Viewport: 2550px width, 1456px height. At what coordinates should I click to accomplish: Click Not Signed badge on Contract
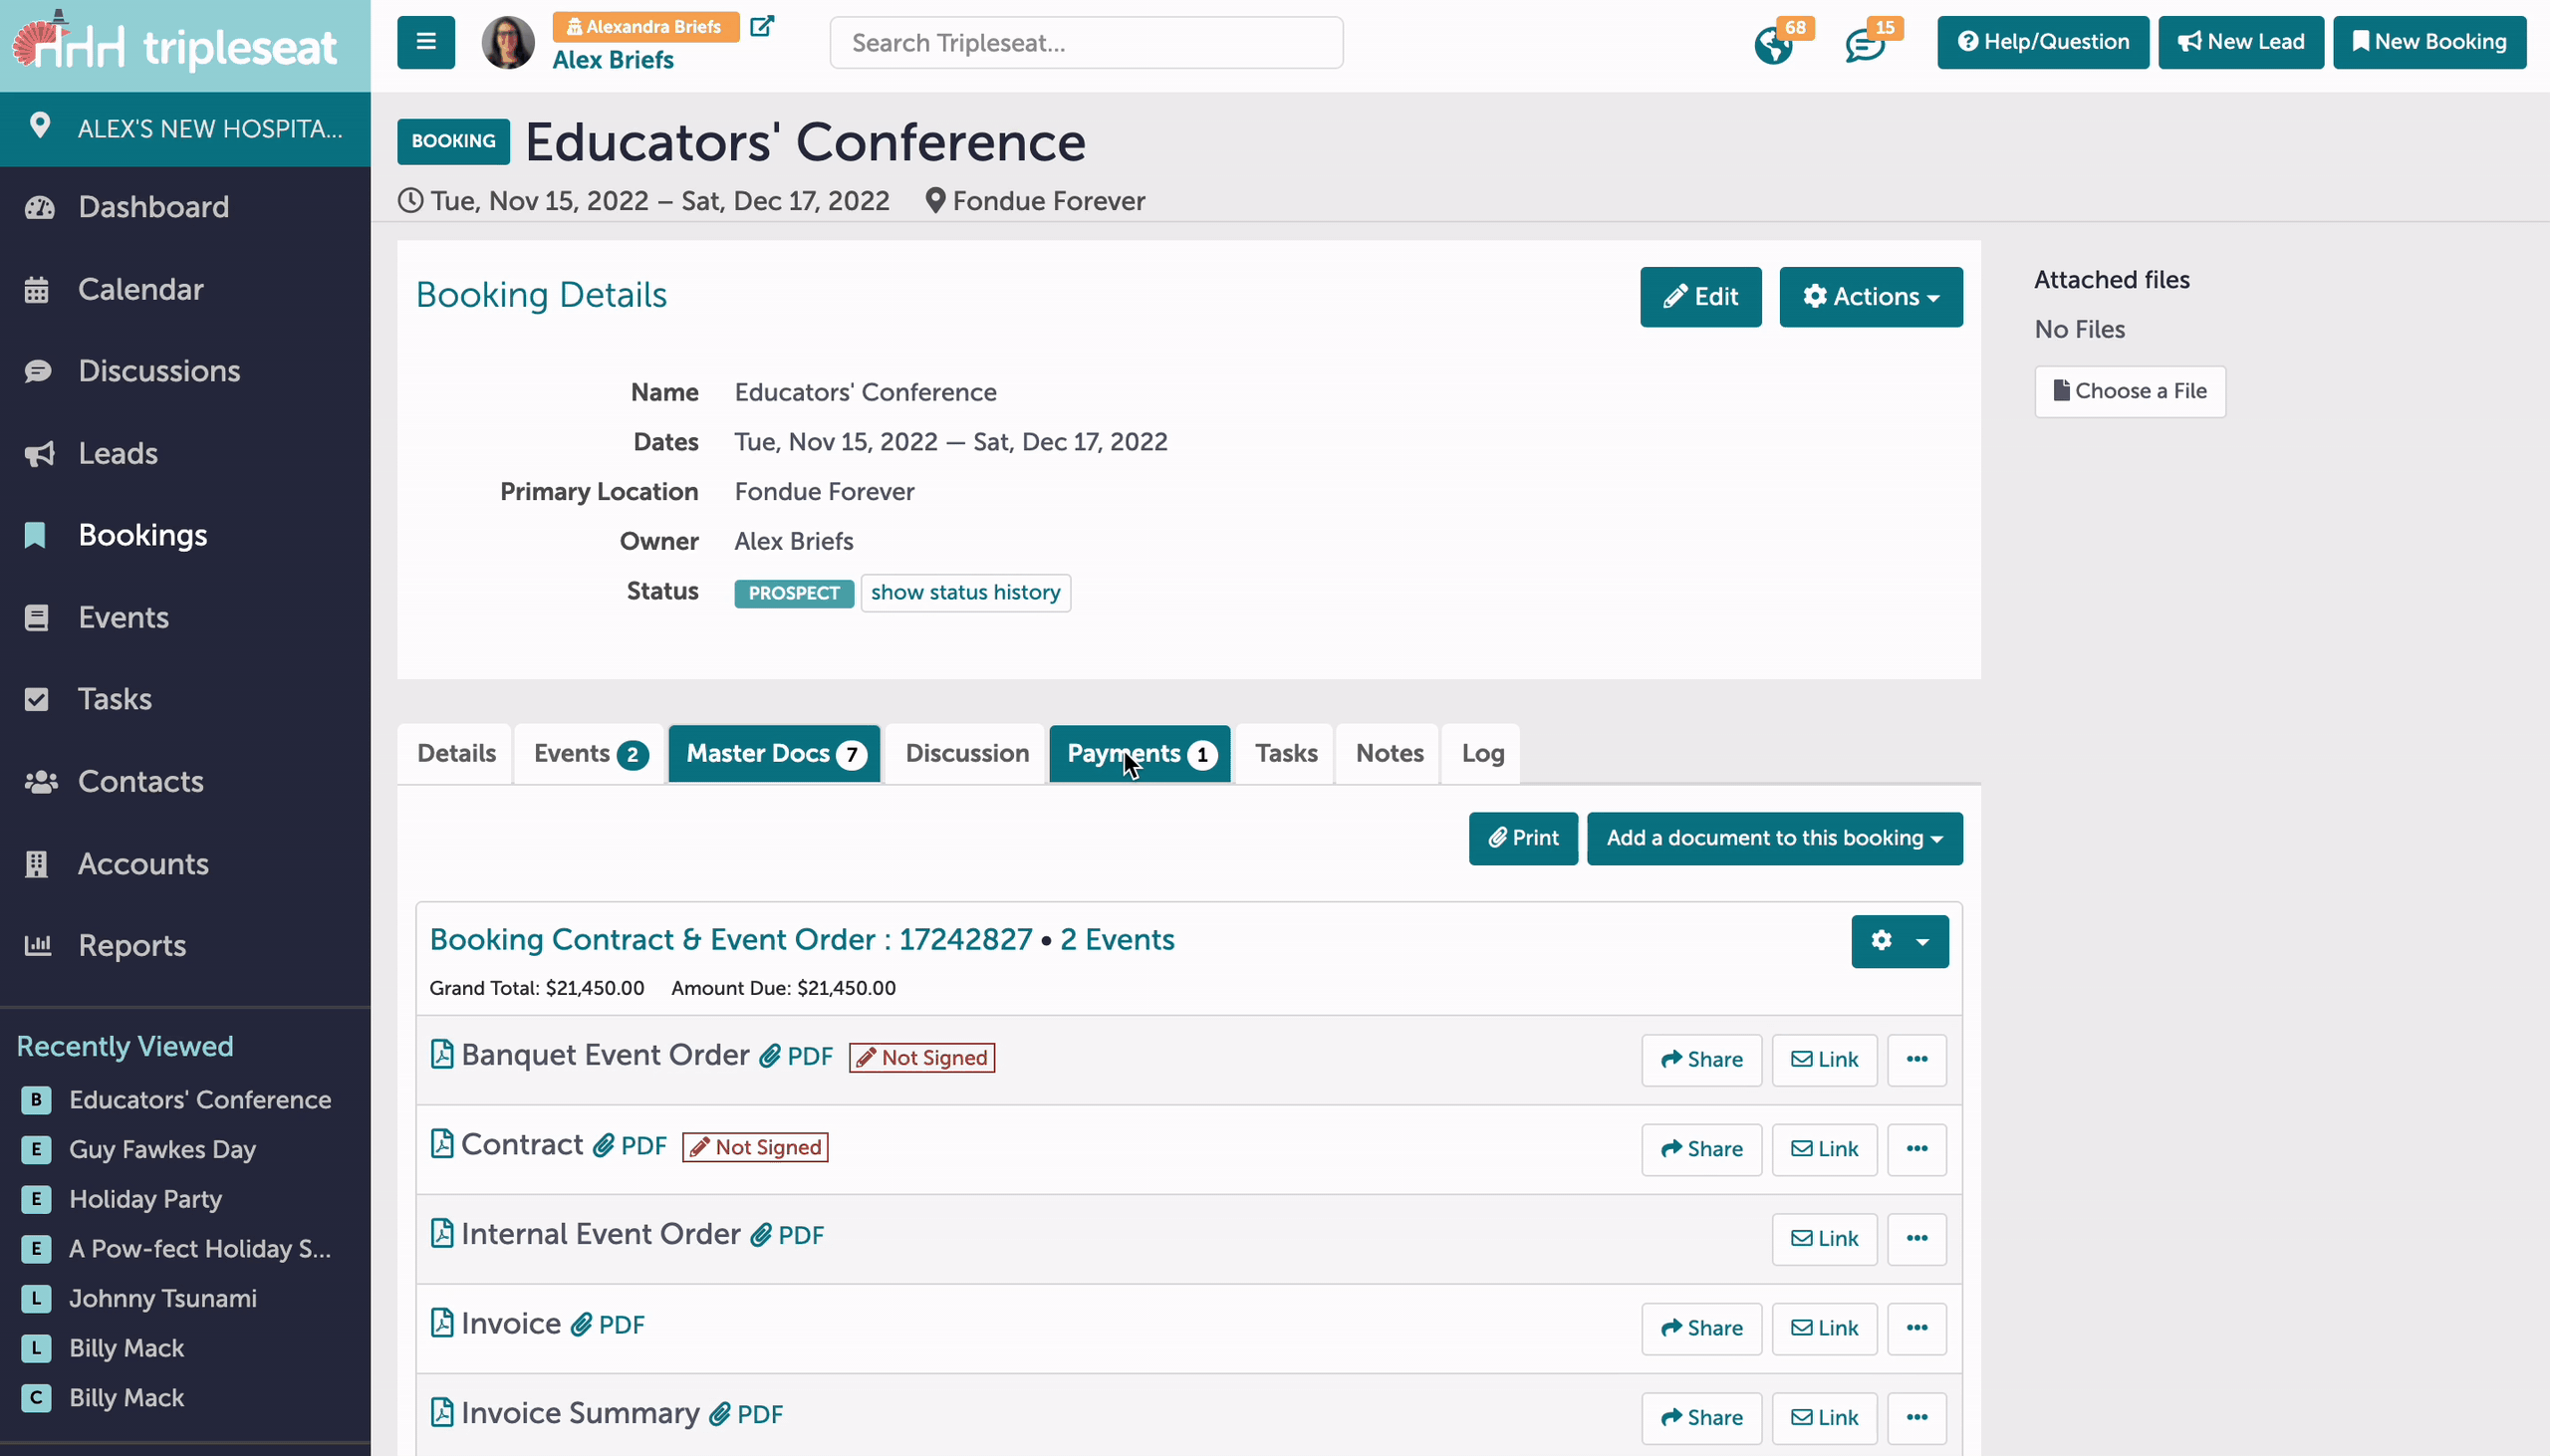[755, 1147]
